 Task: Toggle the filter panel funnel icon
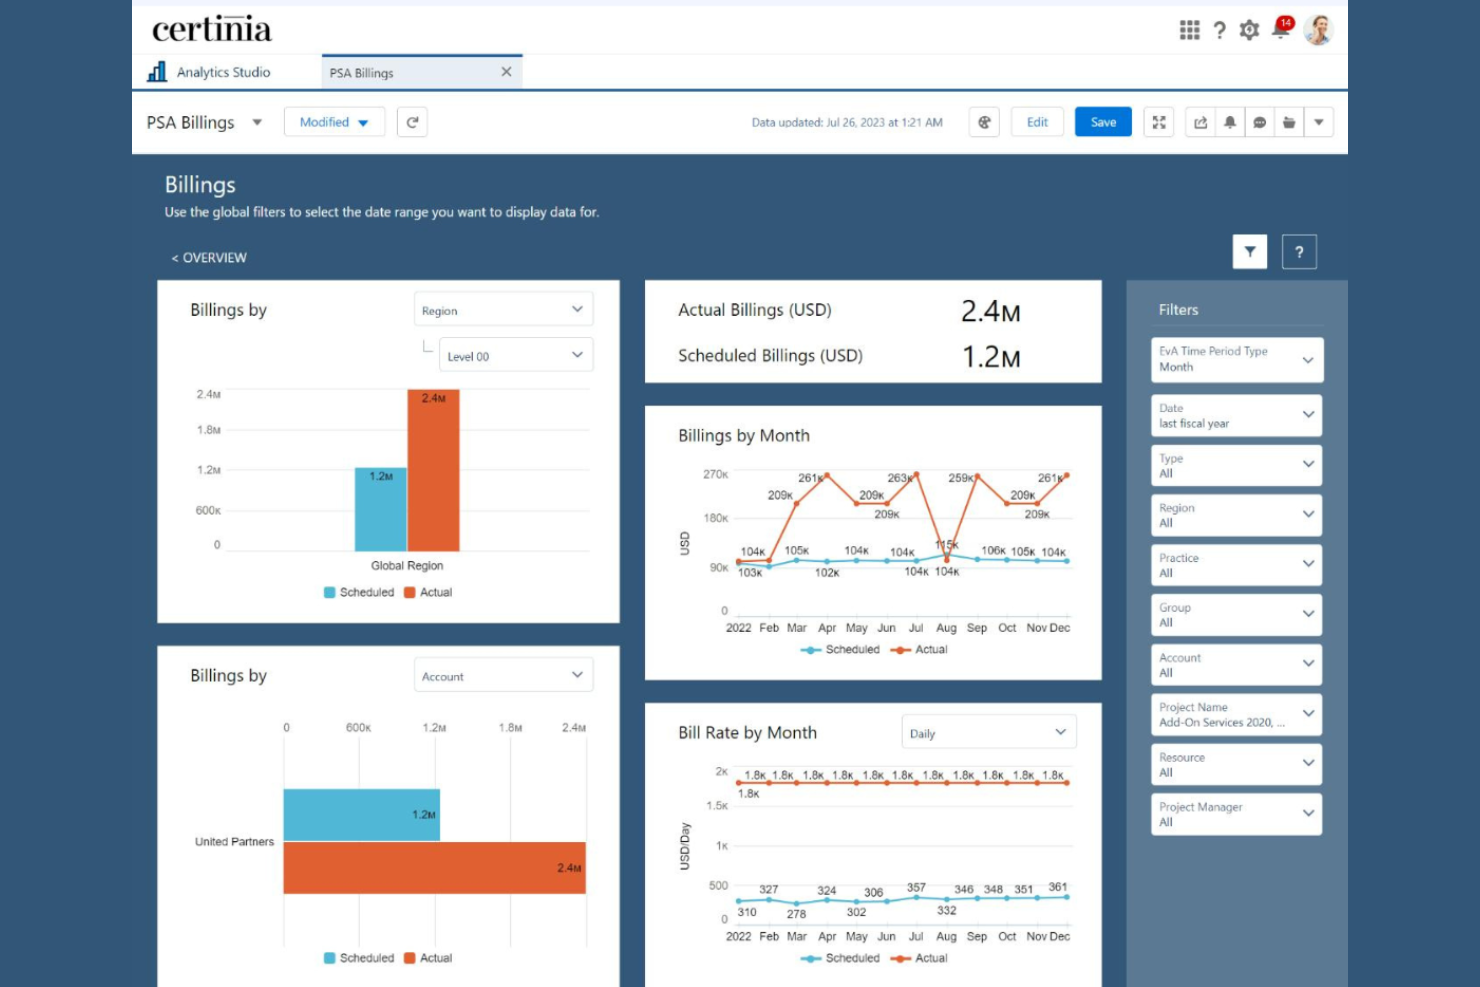tap(1250, 252)
